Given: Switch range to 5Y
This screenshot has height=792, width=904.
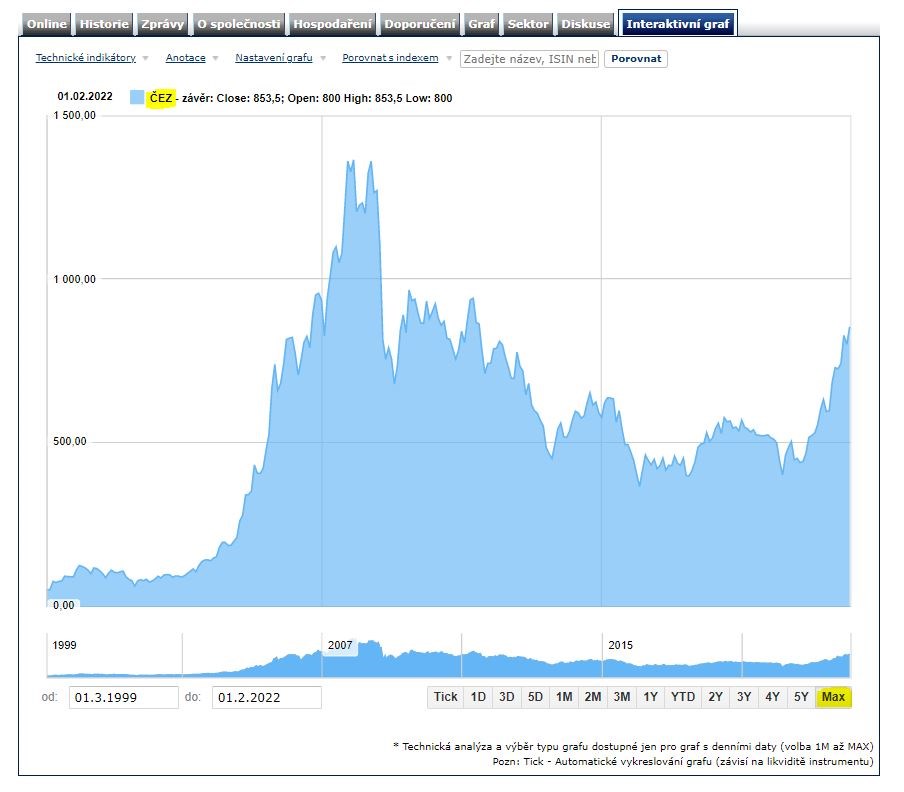Looking at the screenshot, I should [x=800, y=697].
